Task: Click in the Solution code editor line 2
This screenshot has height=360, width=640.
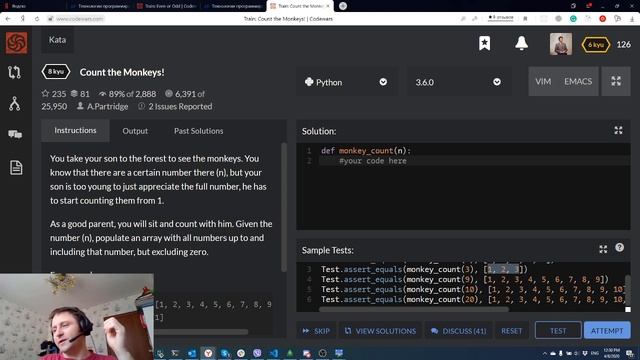Action: click(x=473, y=161)
